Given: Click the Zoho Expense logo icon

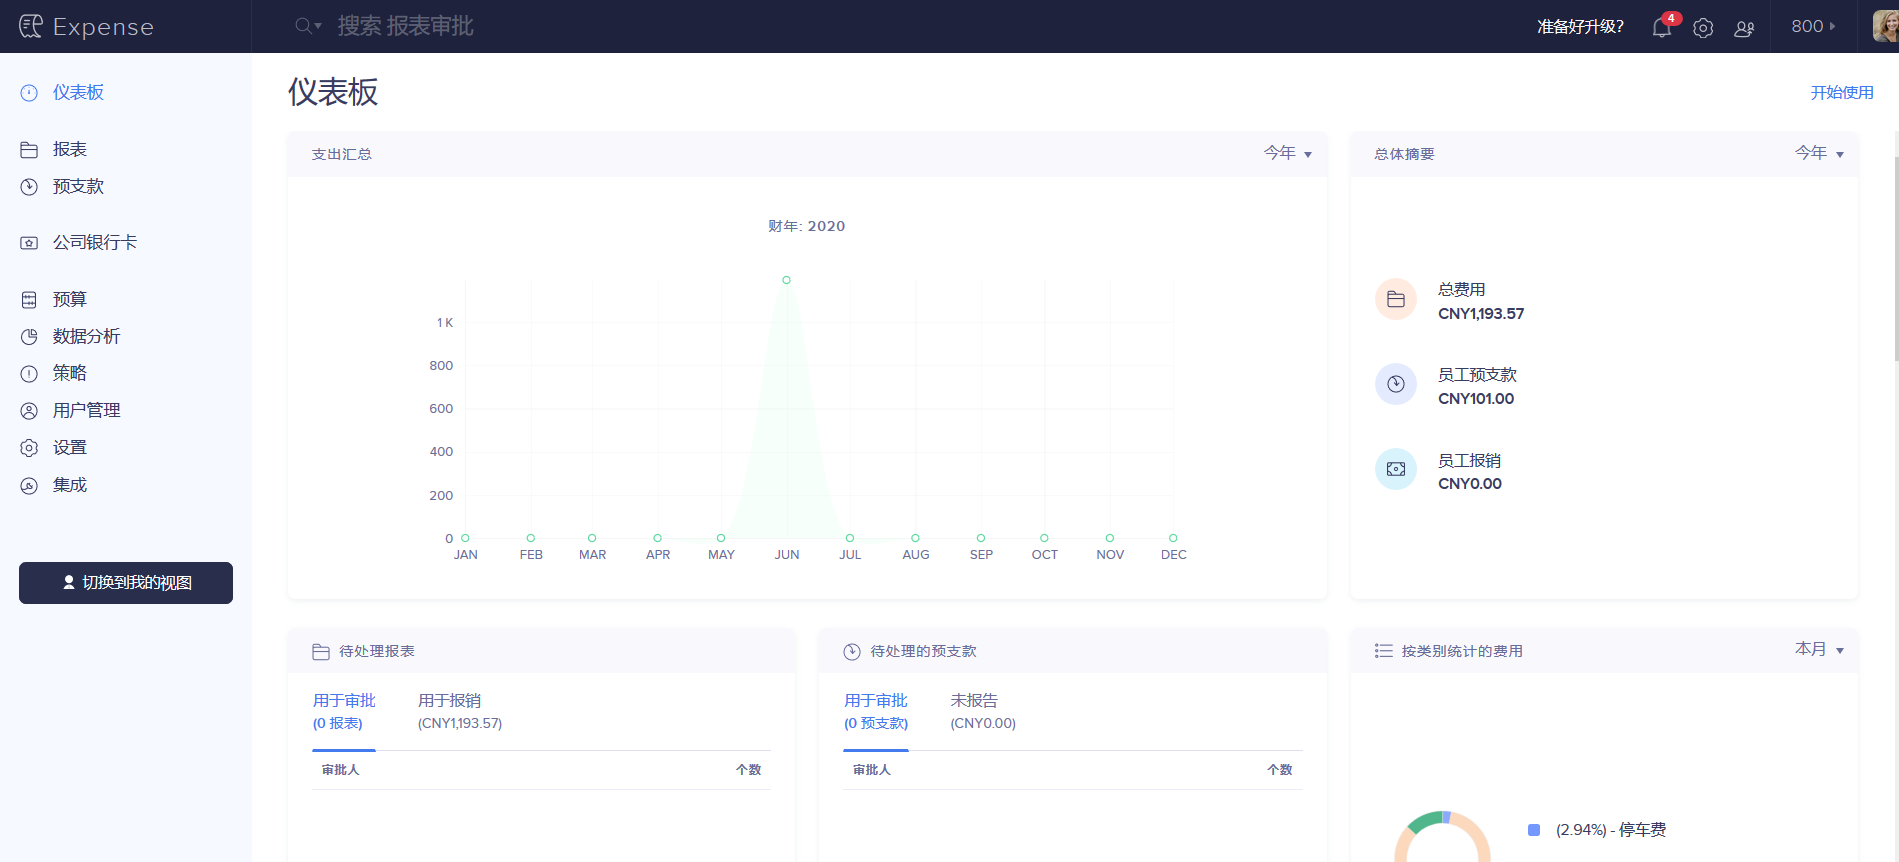Looking at the screenshot, I should pyautogui.click(x=31, y=26).
